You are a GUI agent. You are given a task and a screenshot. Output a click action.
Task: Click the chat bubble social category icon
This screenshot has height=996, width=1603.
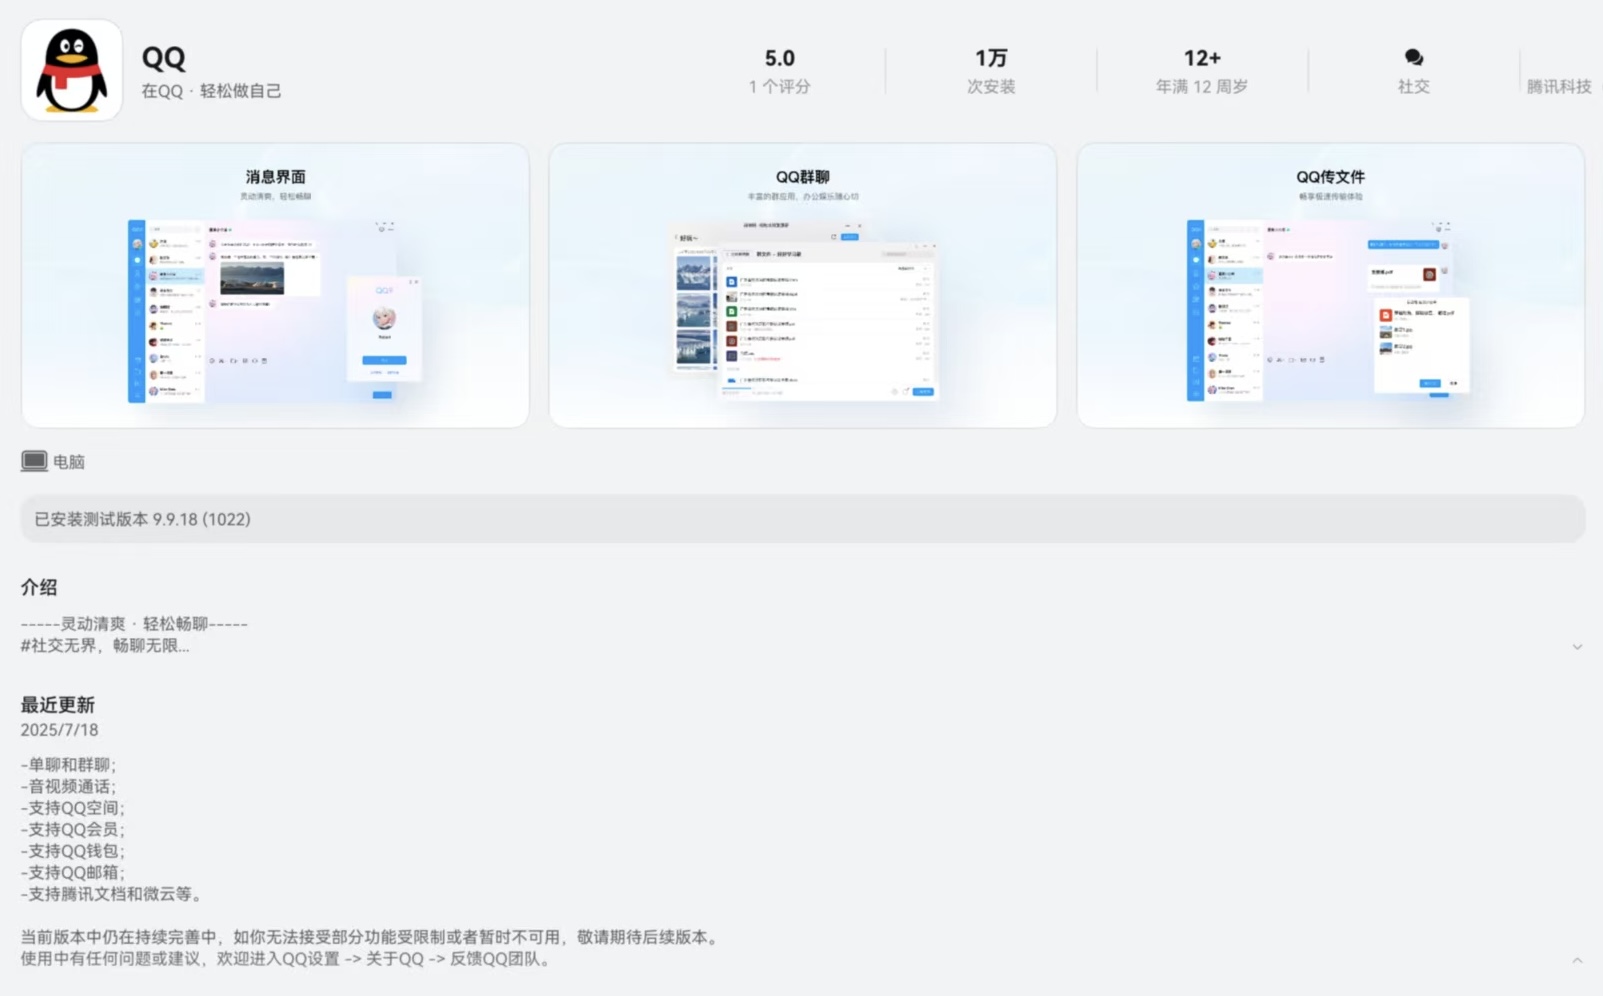click(1413, 58)
